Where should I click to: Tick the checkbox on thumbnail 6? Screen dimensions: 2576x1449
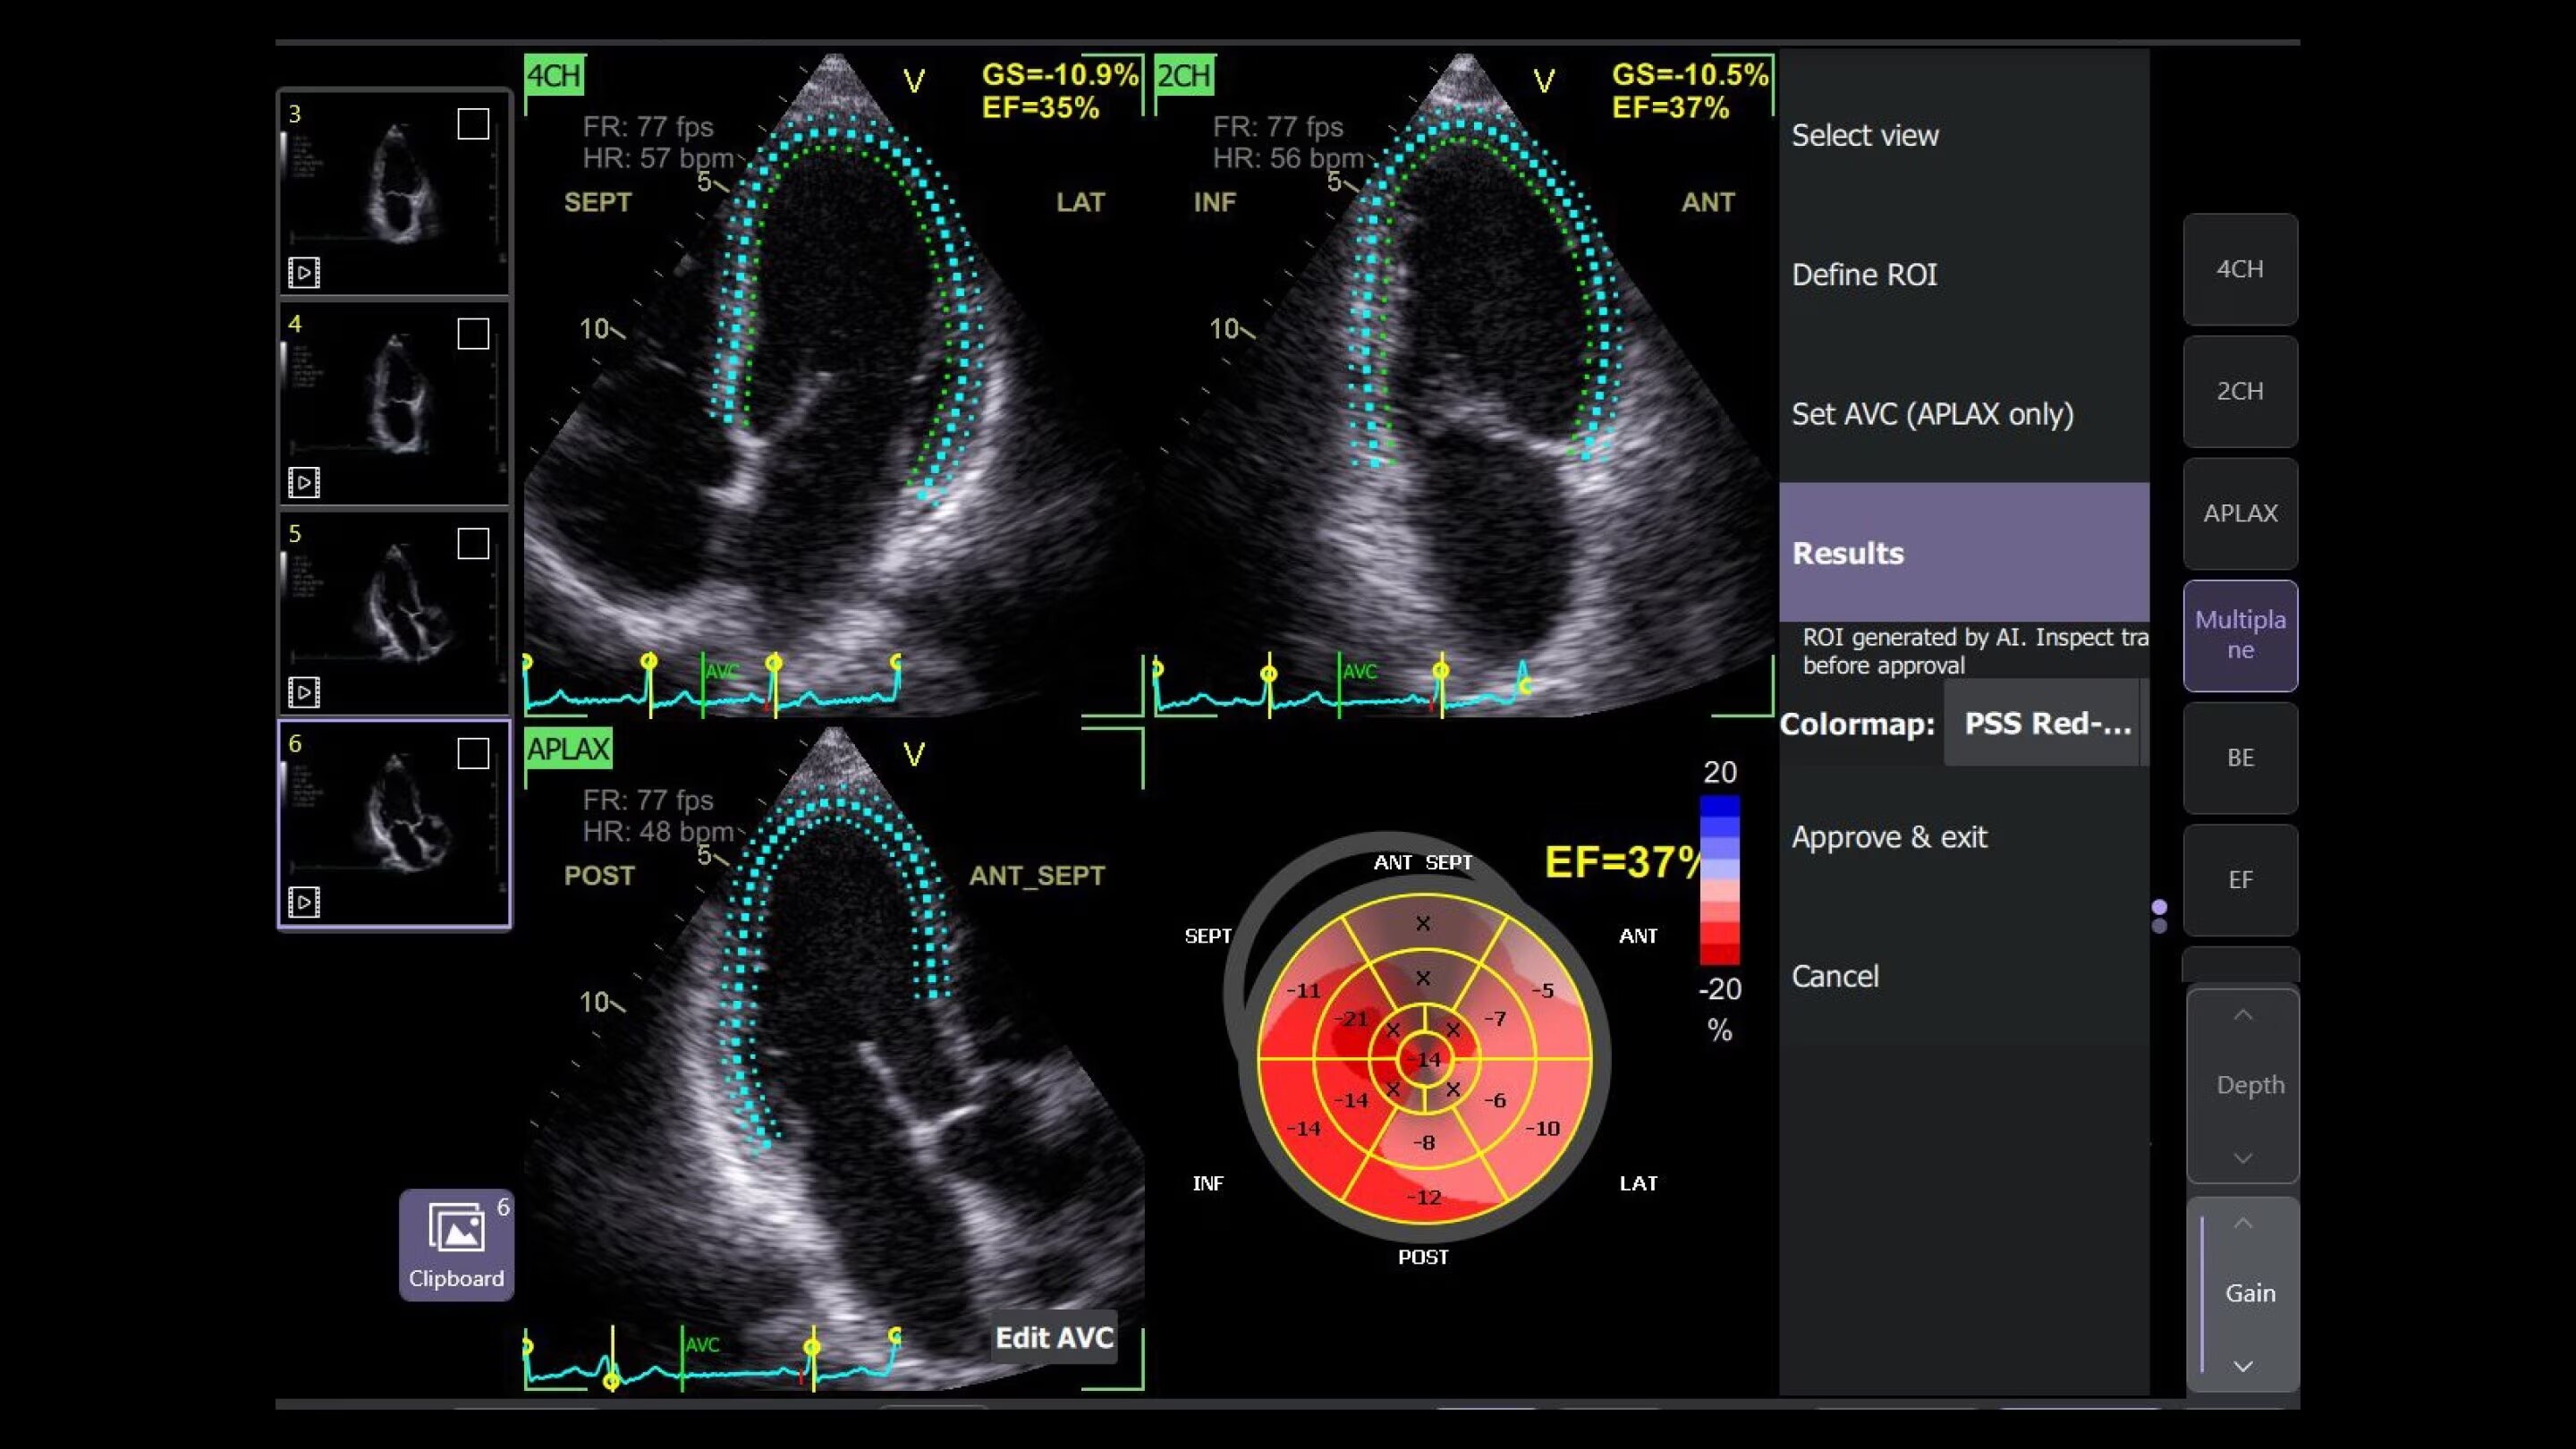pyautogui.click(x=473, y=753)
